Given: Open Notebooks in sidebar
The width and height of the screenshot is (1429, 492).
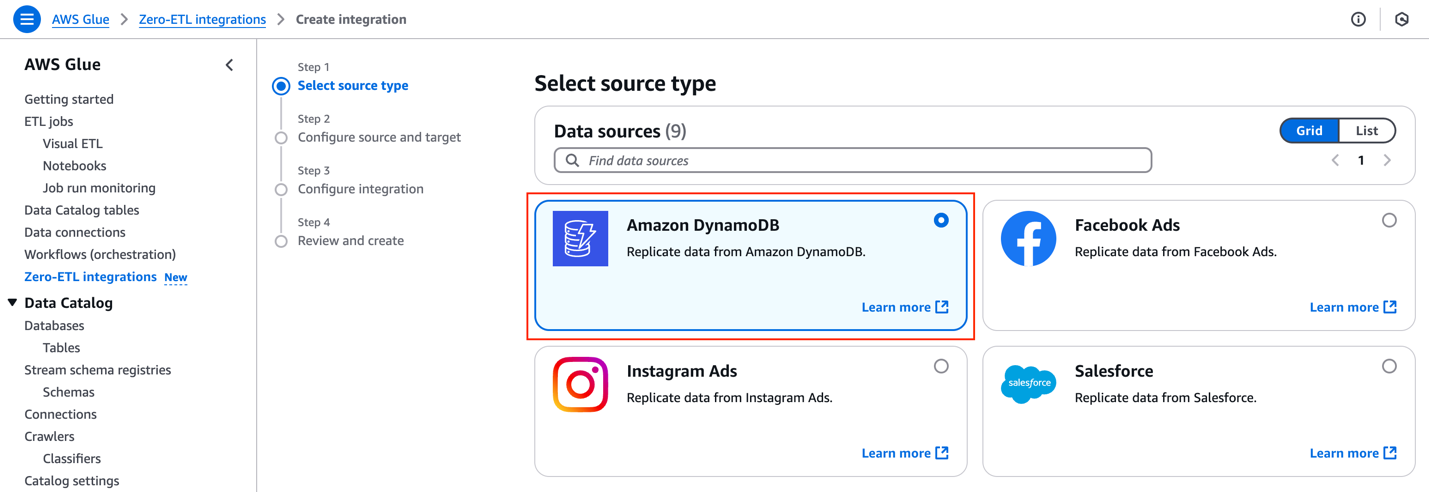Looking at the screenshot, I should (x=74, y=166).
